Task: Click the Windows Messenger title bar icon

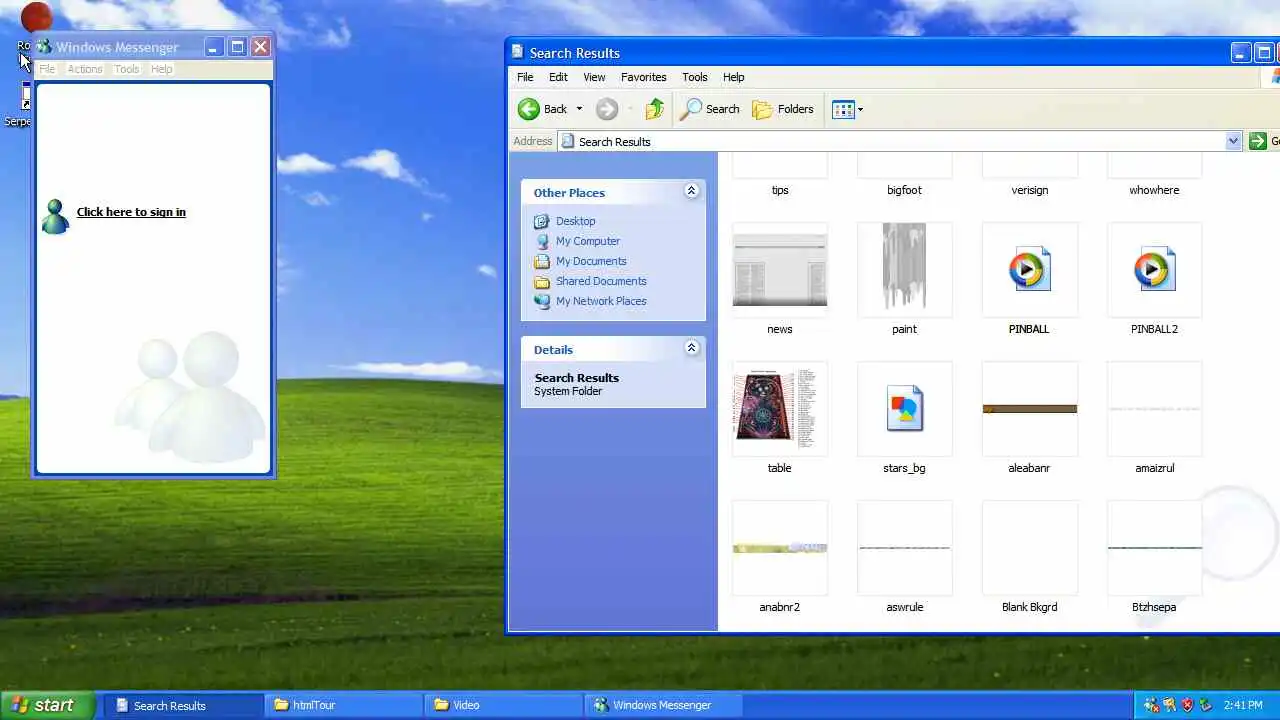Action: tap(44, 46)
